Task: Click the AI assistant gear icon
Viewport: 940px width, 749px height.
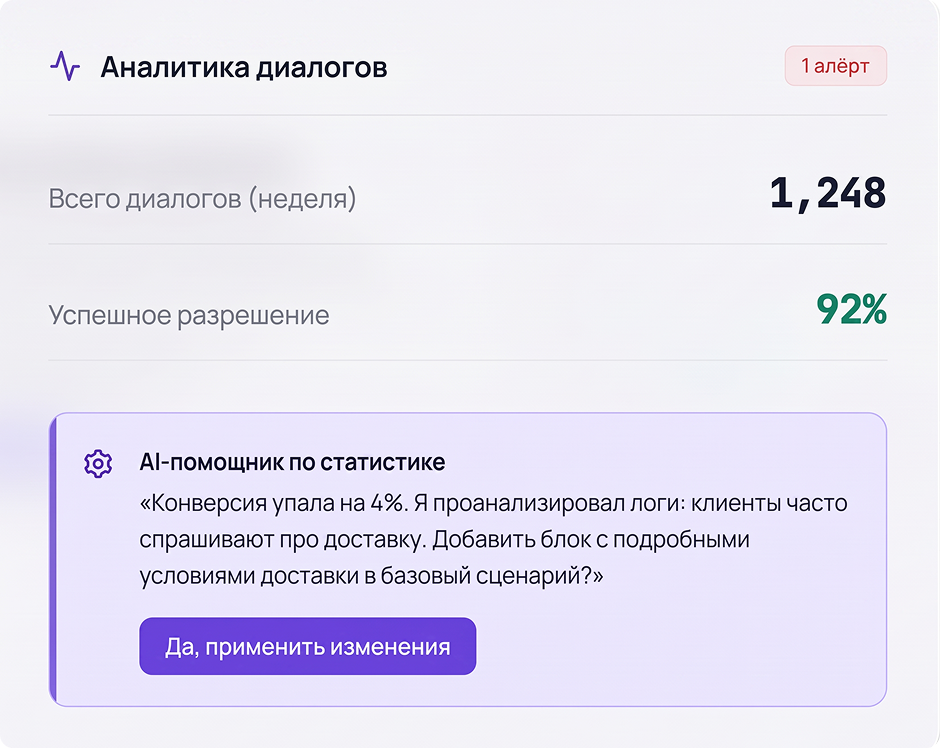Action: 98,464
